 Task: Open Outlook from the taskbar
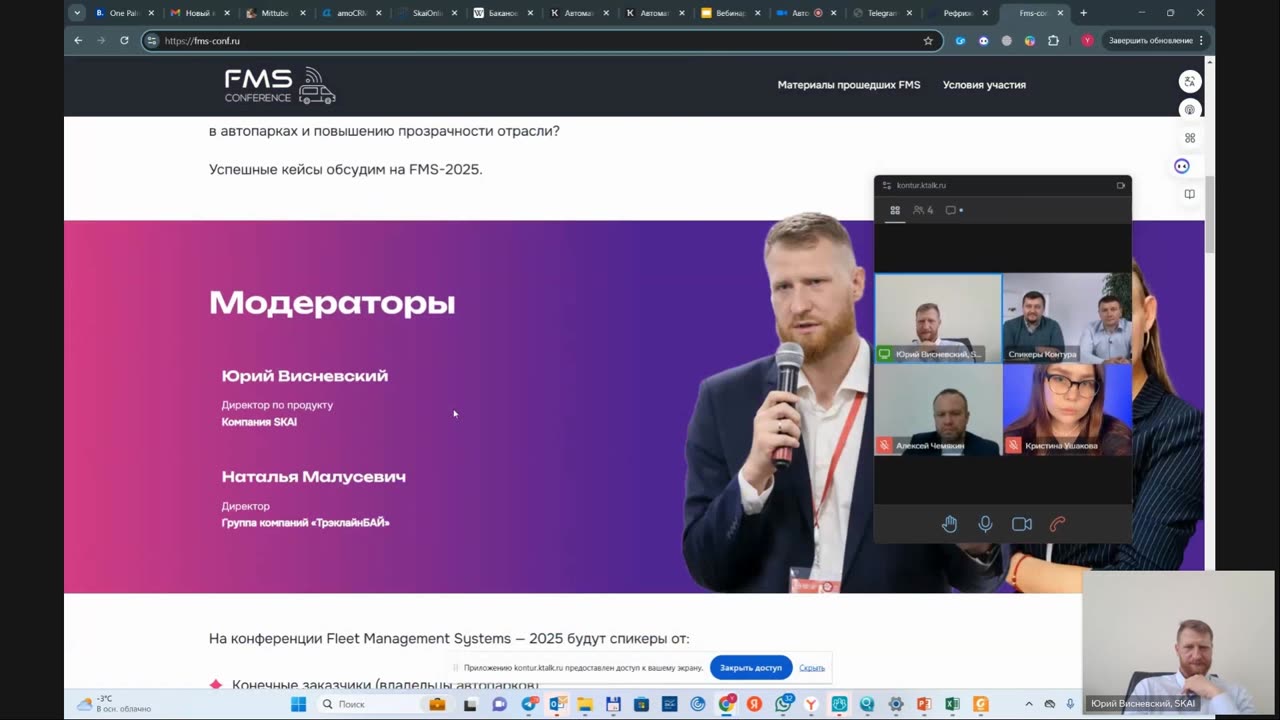(x=557, y=704)
